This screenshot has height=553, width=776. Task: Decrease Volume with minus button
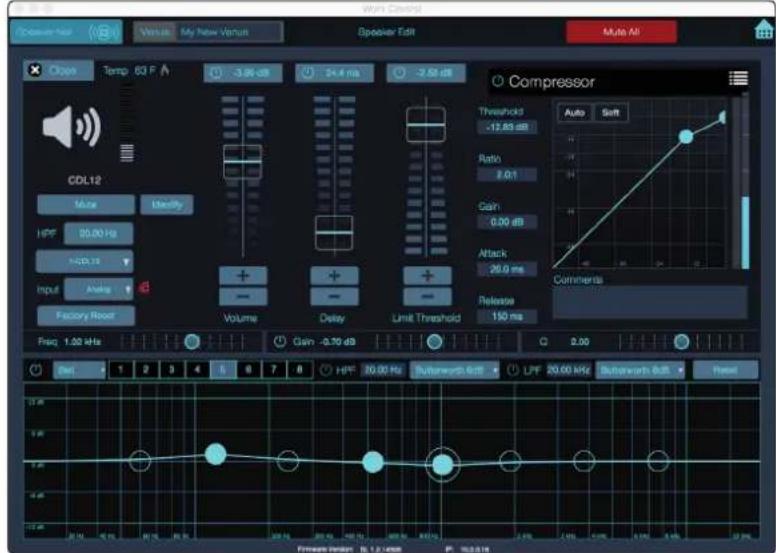pyautogui.click(x=243, y=297)
